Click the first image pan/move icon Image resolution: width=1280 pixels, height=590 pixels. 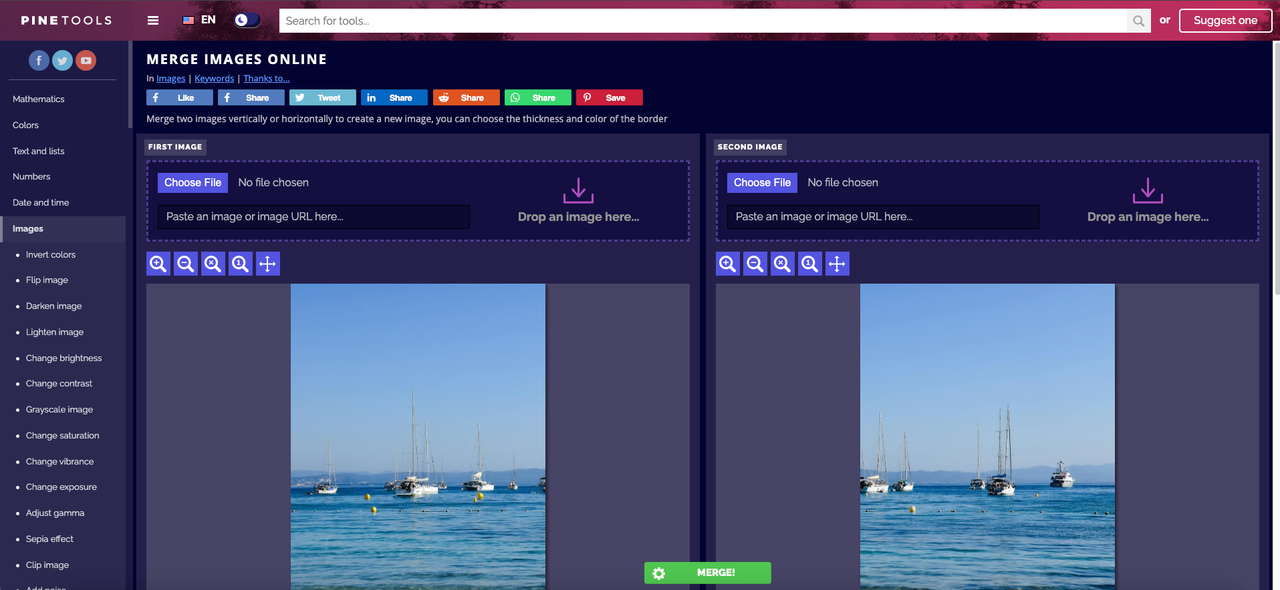tap(267, 264)
